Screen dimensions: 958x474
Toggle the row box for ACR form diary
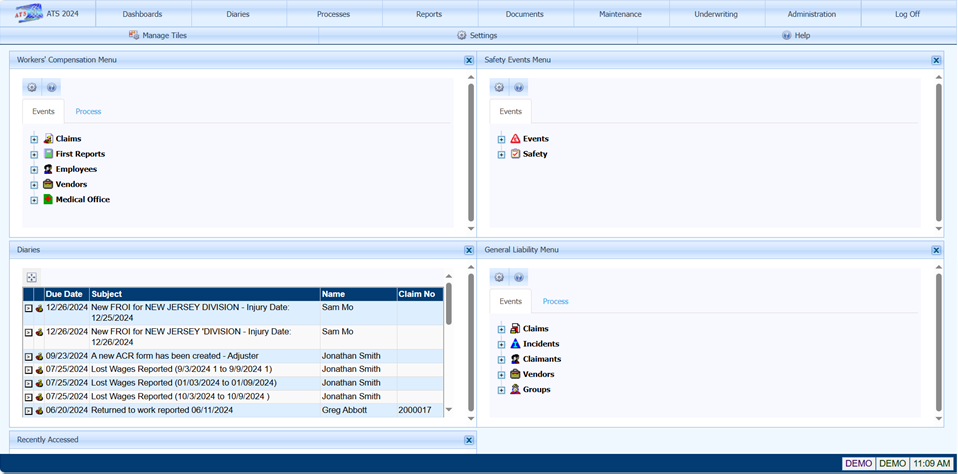click(x=29, y=356)
